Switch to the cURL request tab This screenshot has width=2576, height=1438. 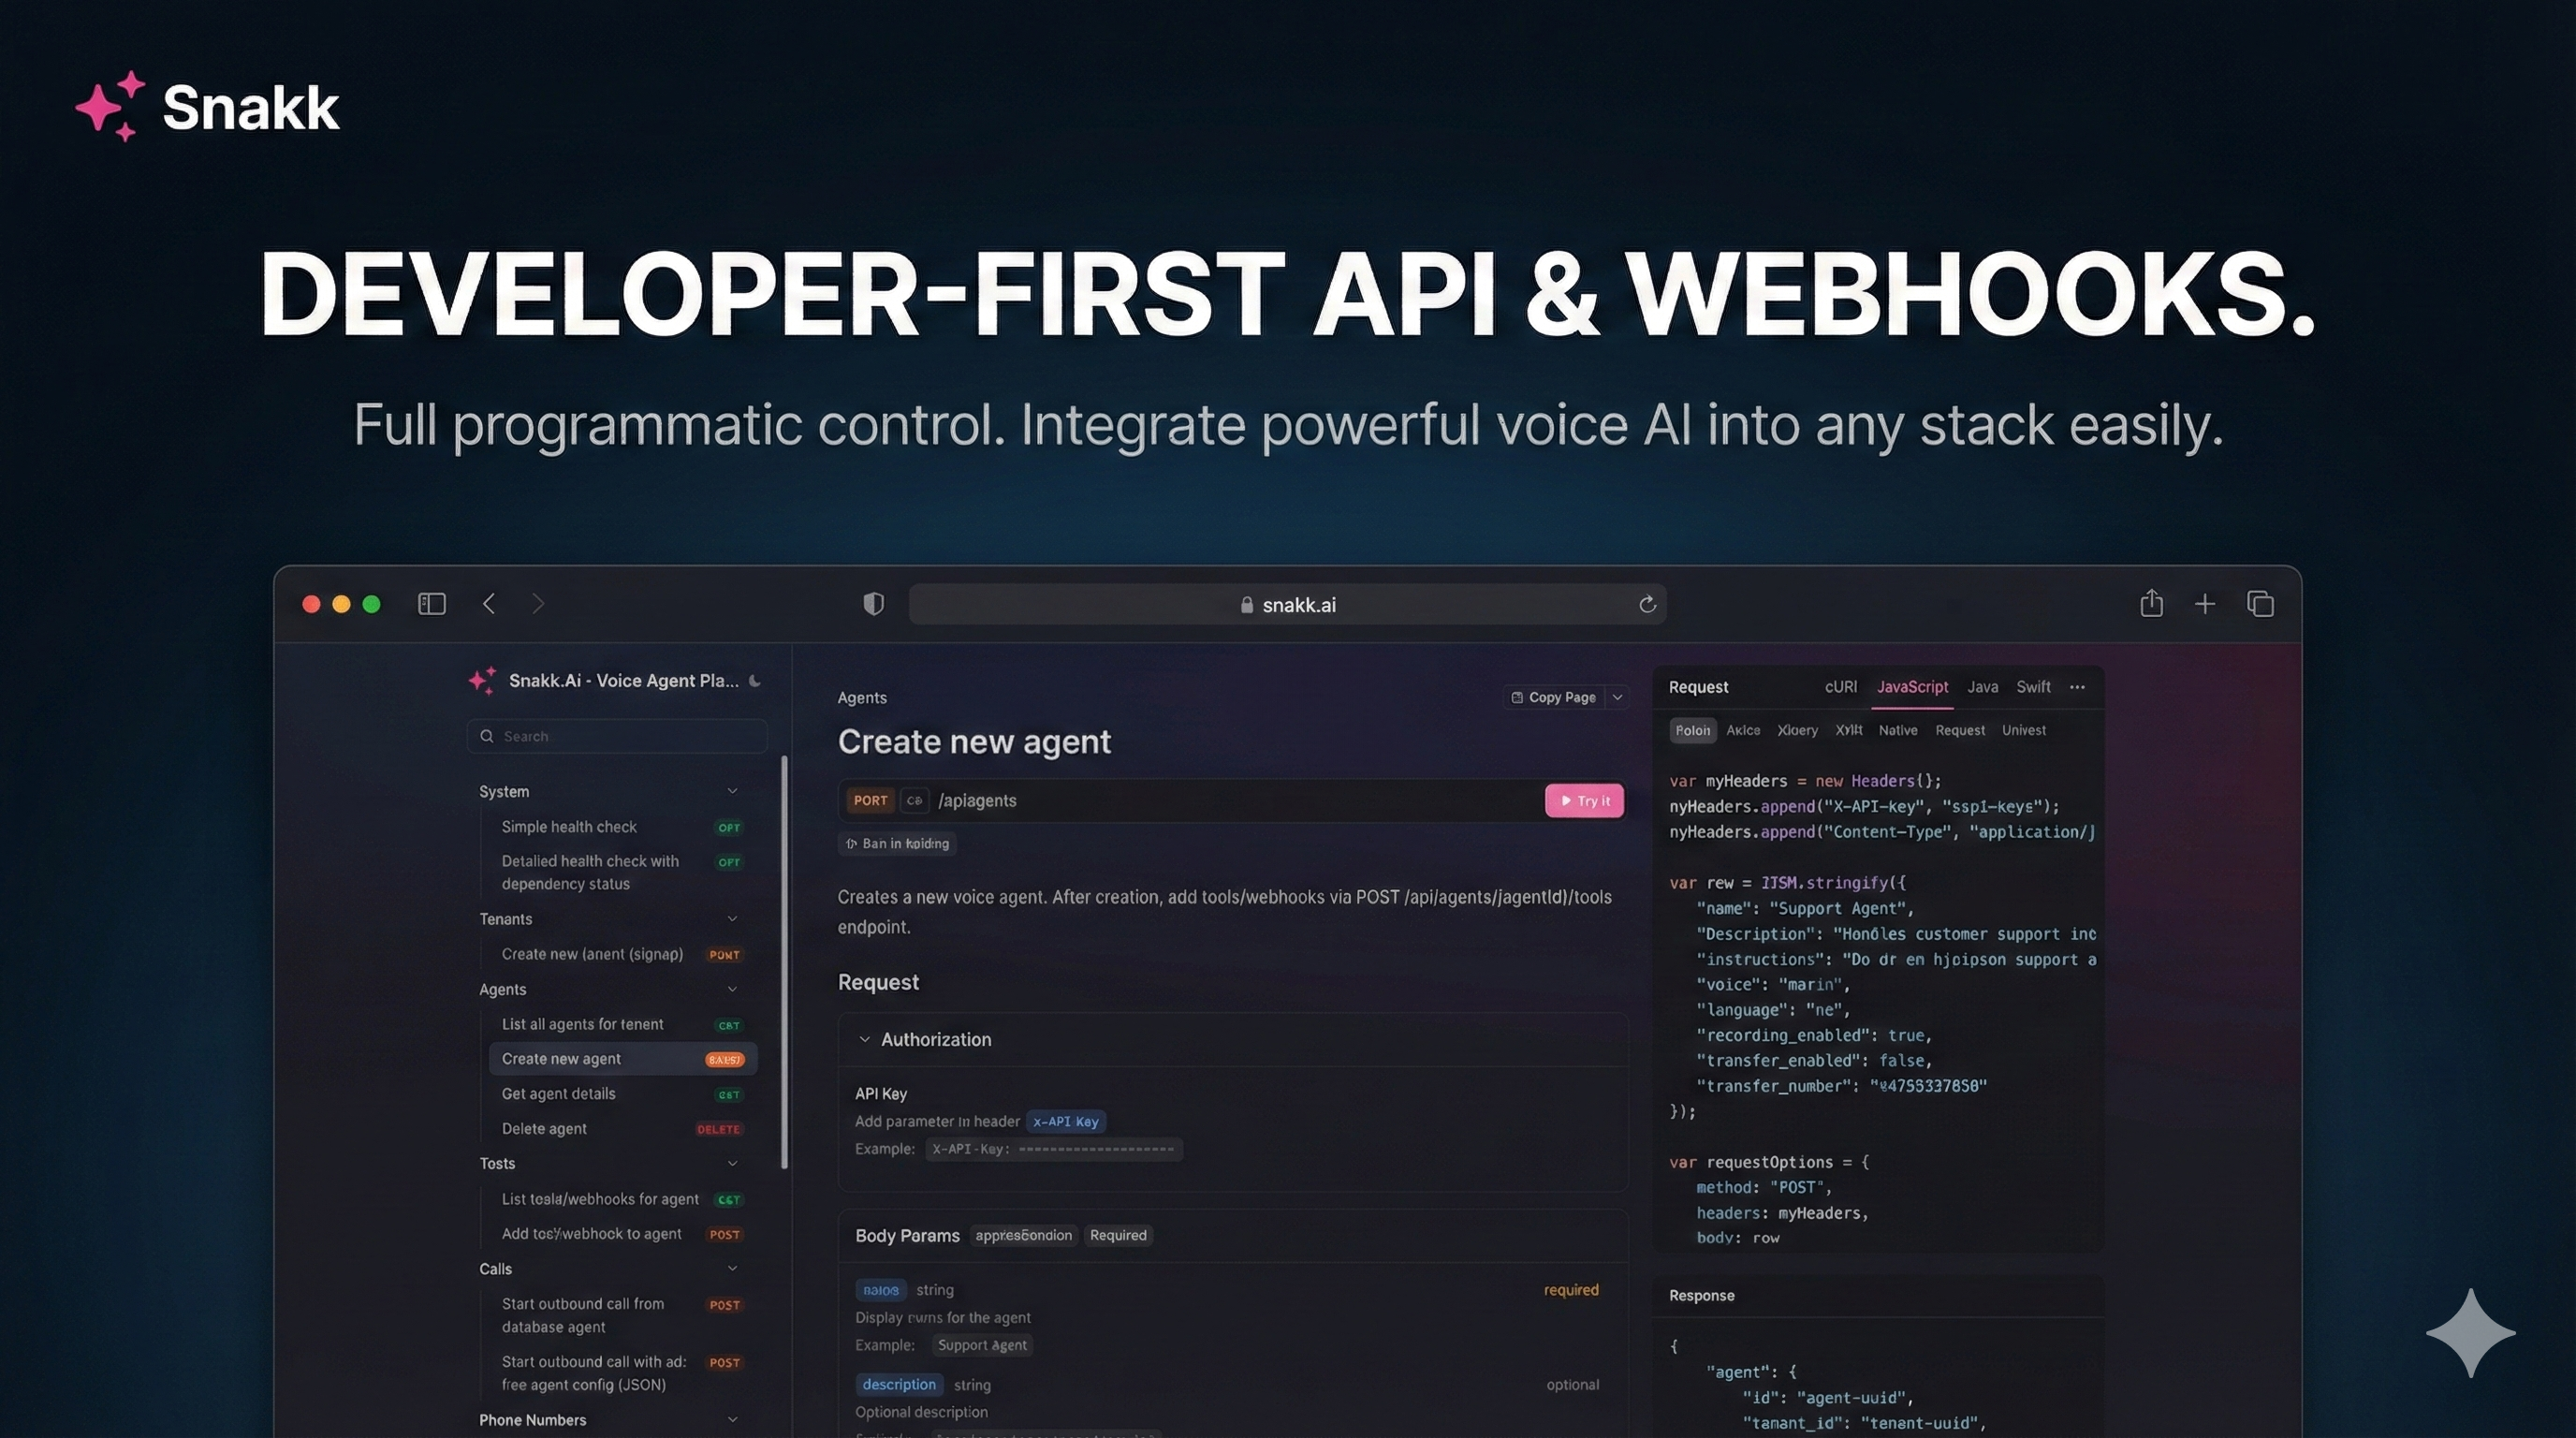click(1840, 687)
